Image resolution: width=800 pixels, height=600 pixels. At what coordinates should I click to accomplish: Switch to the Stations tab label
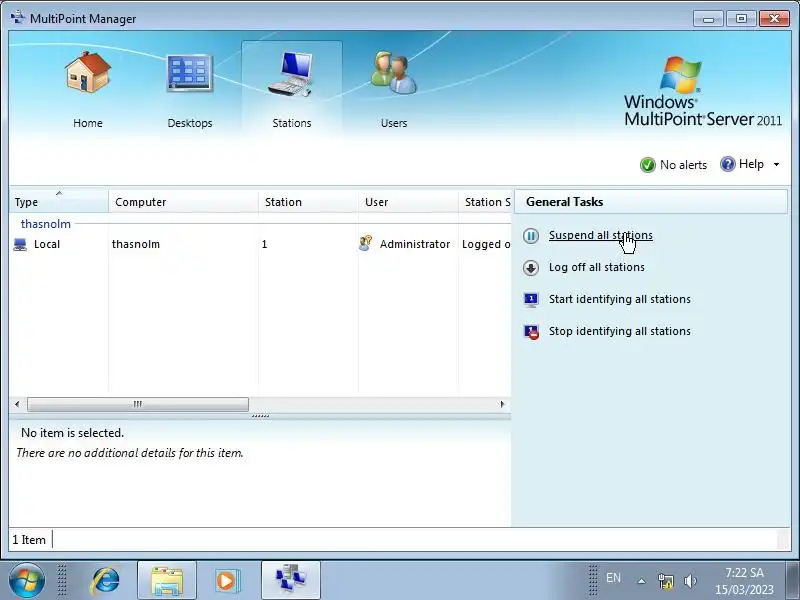pos(292,123)
